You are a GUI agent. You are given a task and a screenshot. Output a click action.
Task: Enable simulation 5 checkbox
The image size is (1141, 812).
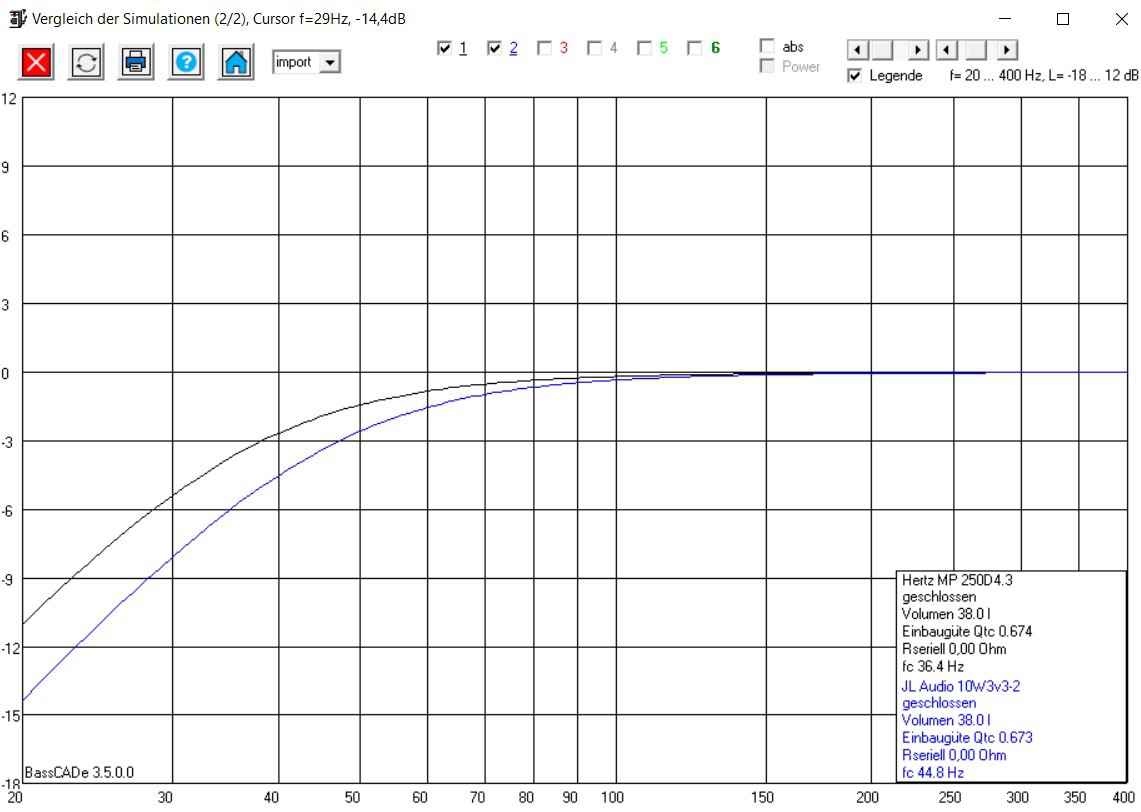coord(644,48)
